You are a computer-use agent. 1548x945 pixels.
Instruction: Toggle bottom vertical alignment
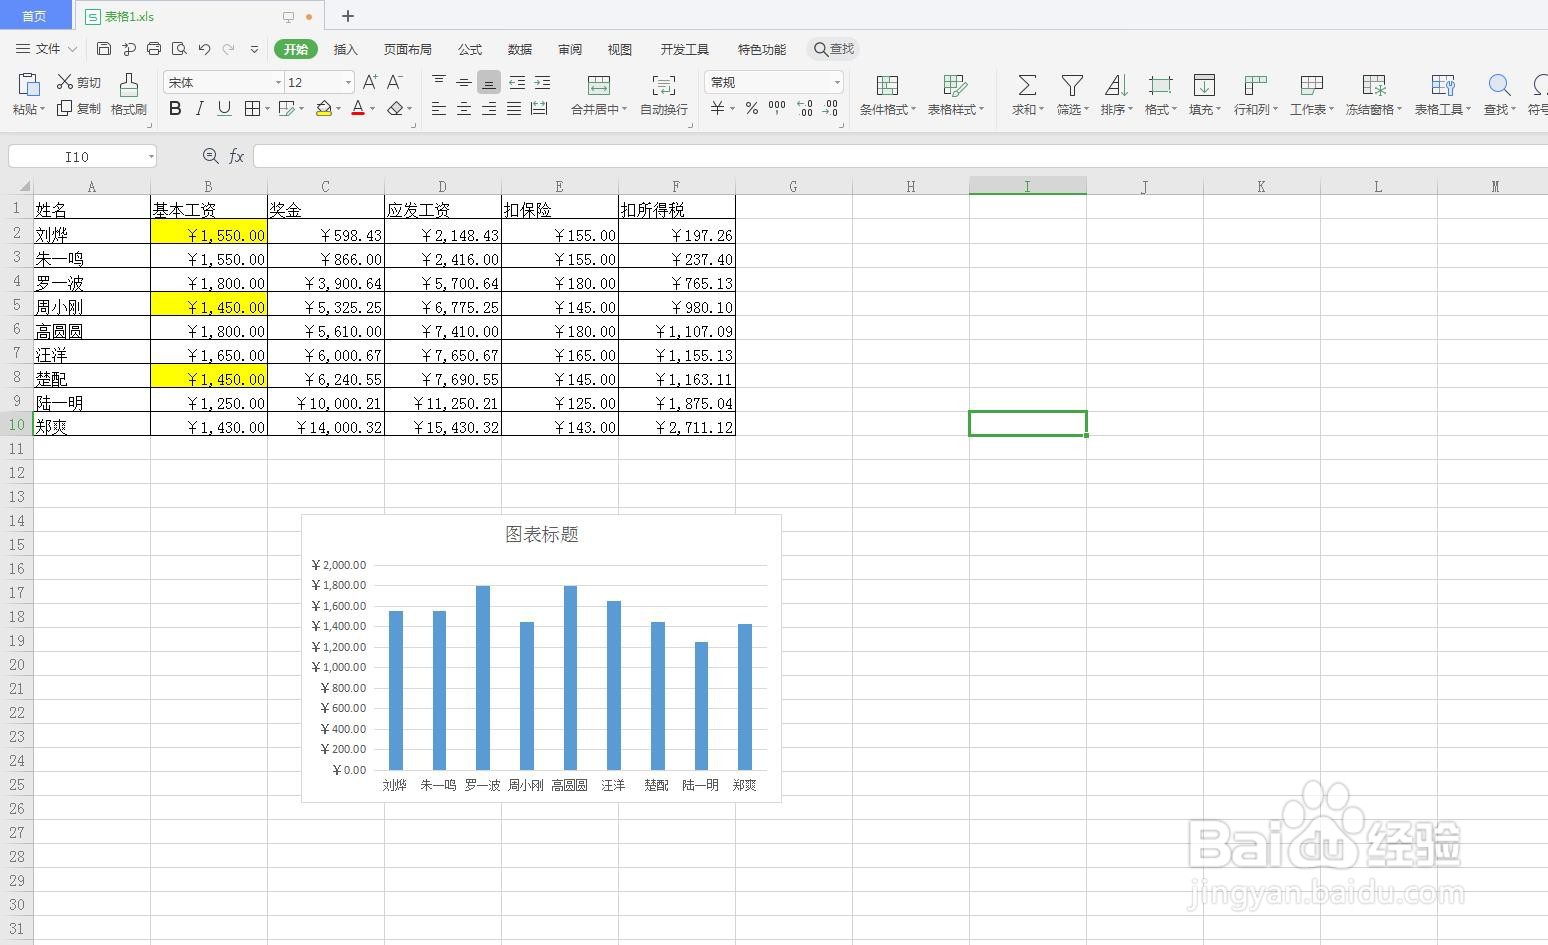[x=489, y=82]
